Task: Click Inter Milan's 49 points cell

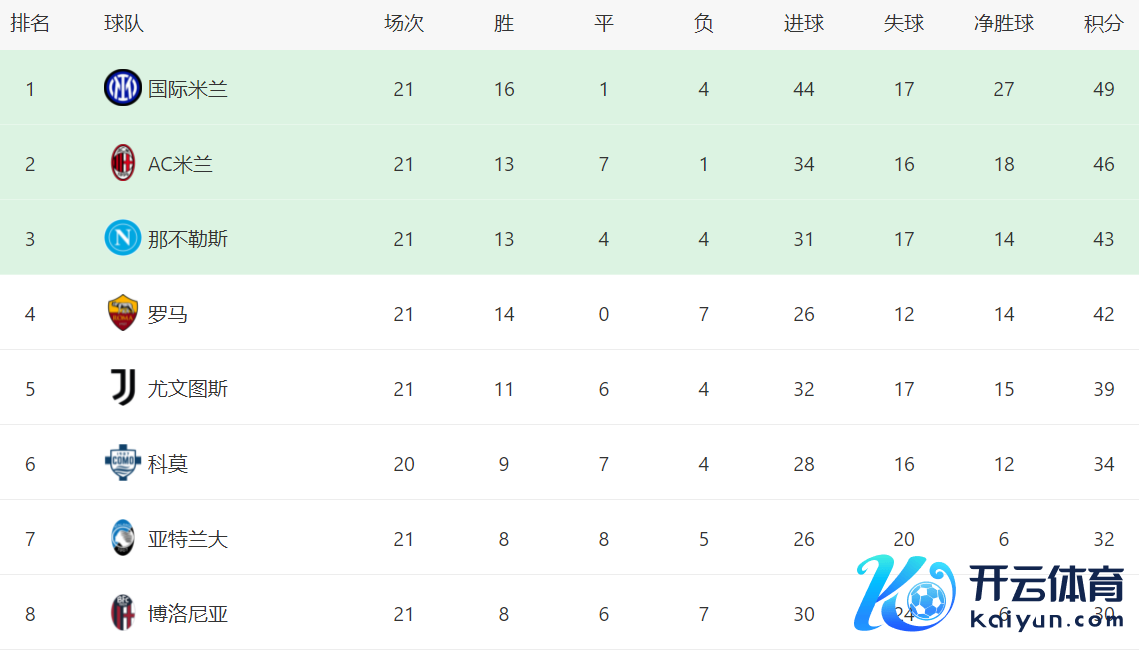Action: point(1103,89)
